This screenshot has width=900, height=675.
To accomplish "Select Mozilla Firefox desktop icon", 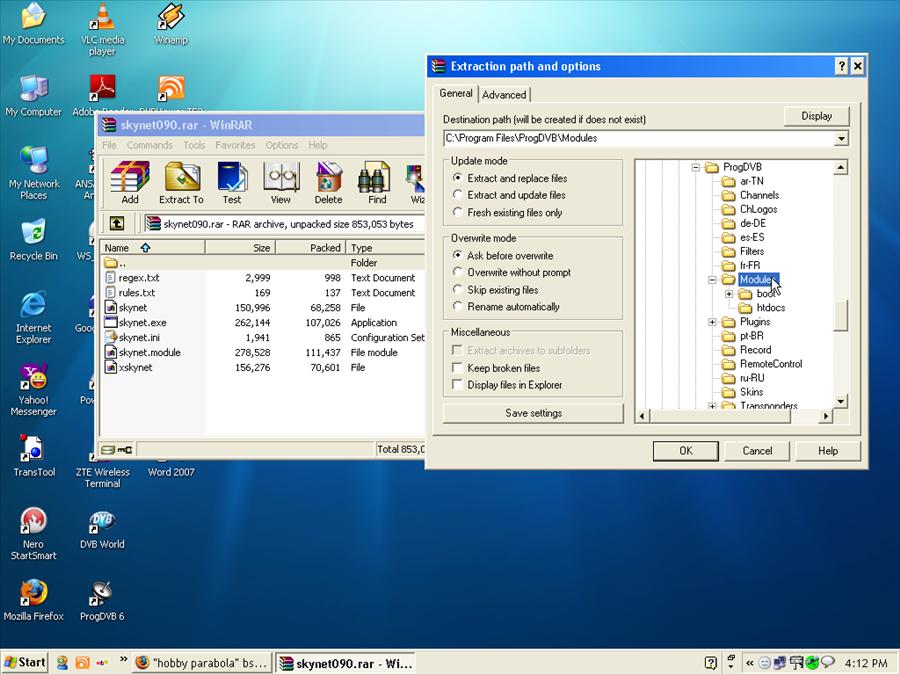I will [33, 600].
